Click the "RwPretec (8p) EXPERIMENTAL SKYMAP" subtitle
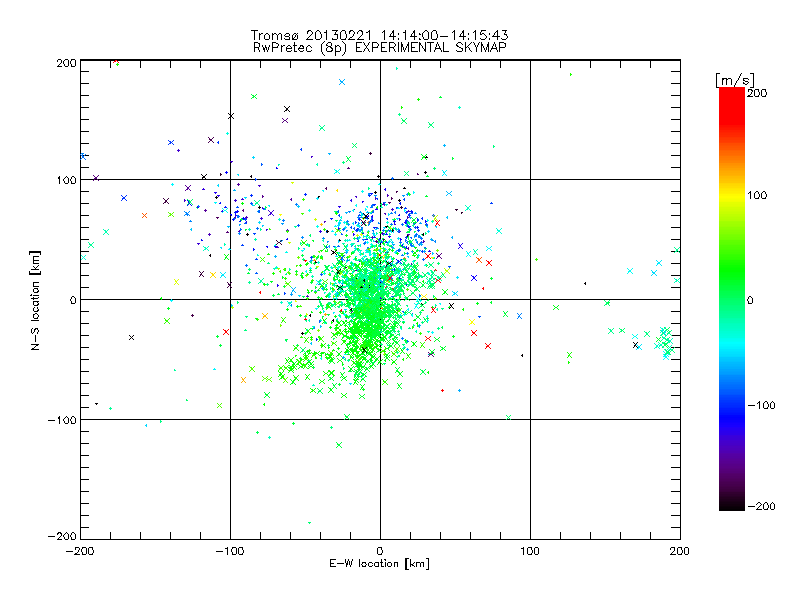This screenshot has width=800, height=600. [x=380, y=48]
